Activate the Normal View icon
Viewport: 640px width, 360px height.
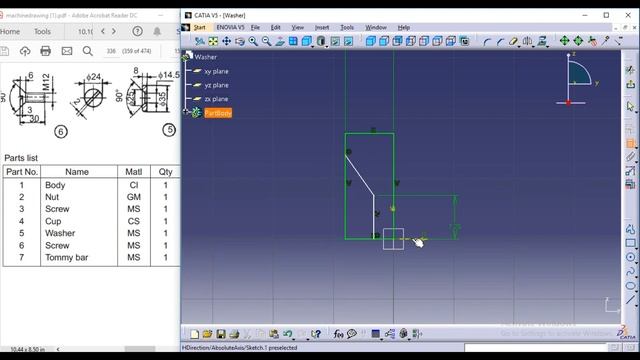280,41
